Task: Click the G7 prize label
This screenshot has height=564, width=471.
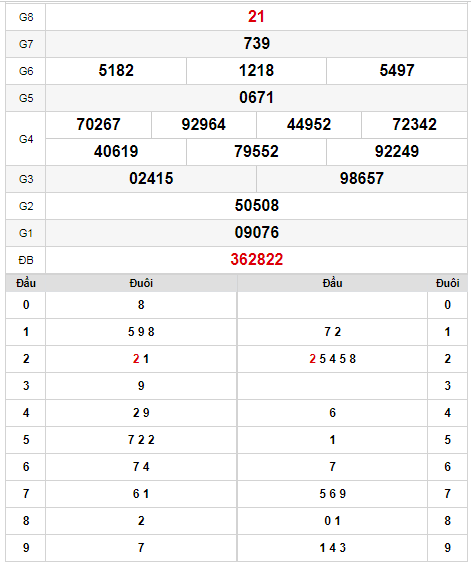Action: [x=26, y=44]
